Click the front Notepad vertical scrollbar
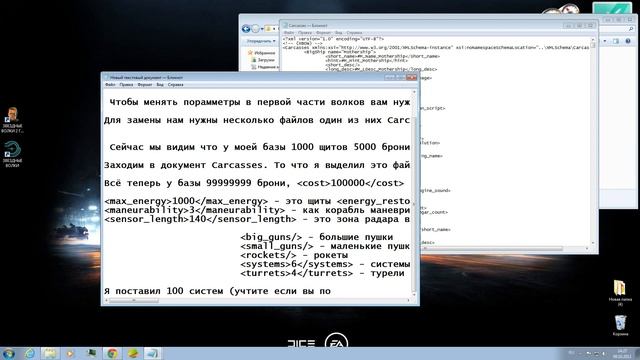This screenshot has height=360, width=640. (x=414, y=193)
